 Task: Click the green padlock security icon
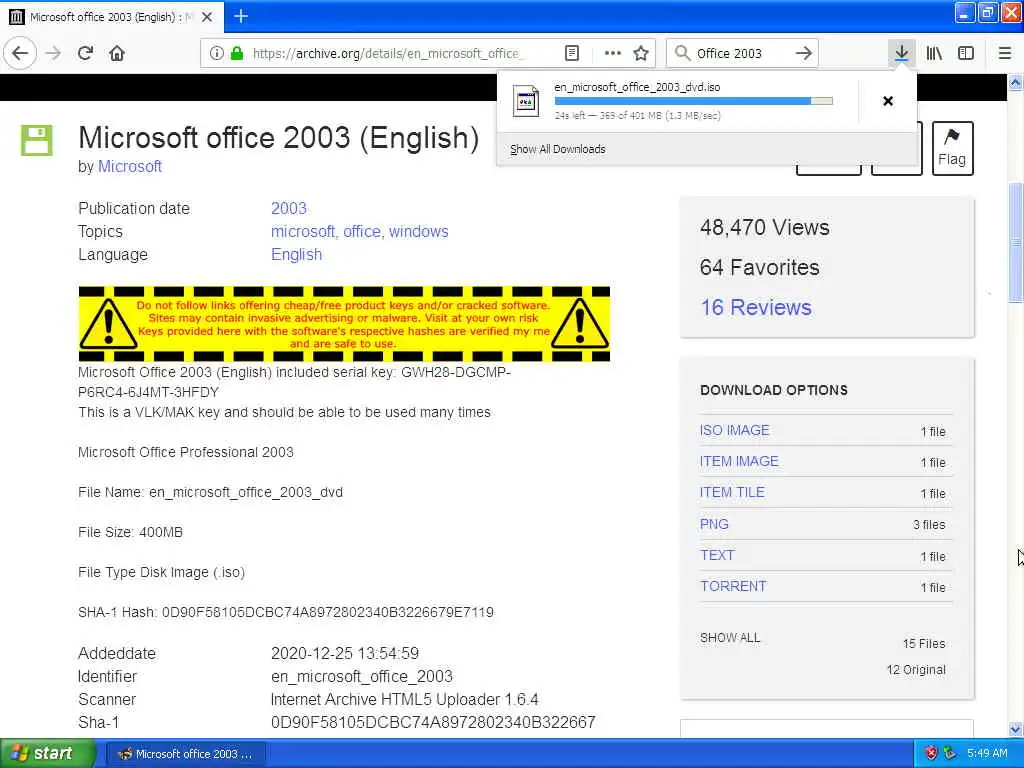click(x=237, y=54)
